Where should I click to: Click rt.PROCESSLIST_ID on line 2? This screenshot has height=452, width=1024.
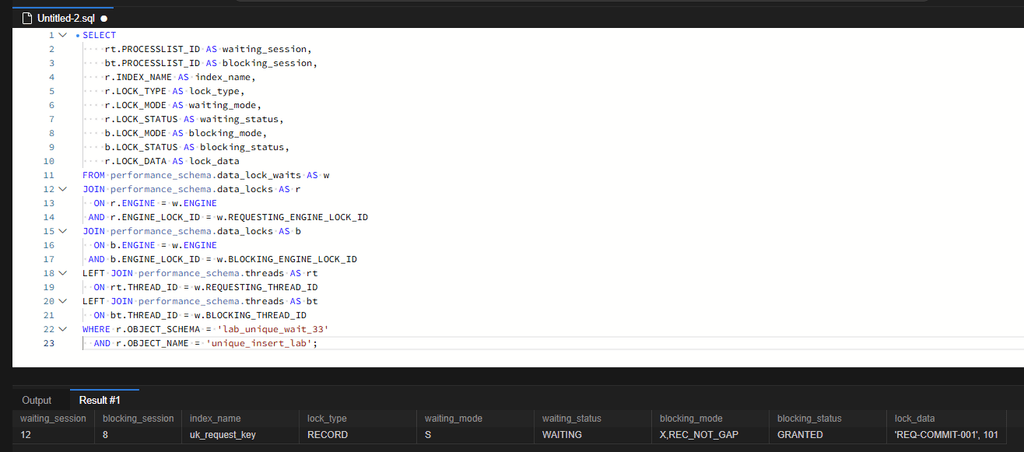pyautogui.click(x=152, y=49)
